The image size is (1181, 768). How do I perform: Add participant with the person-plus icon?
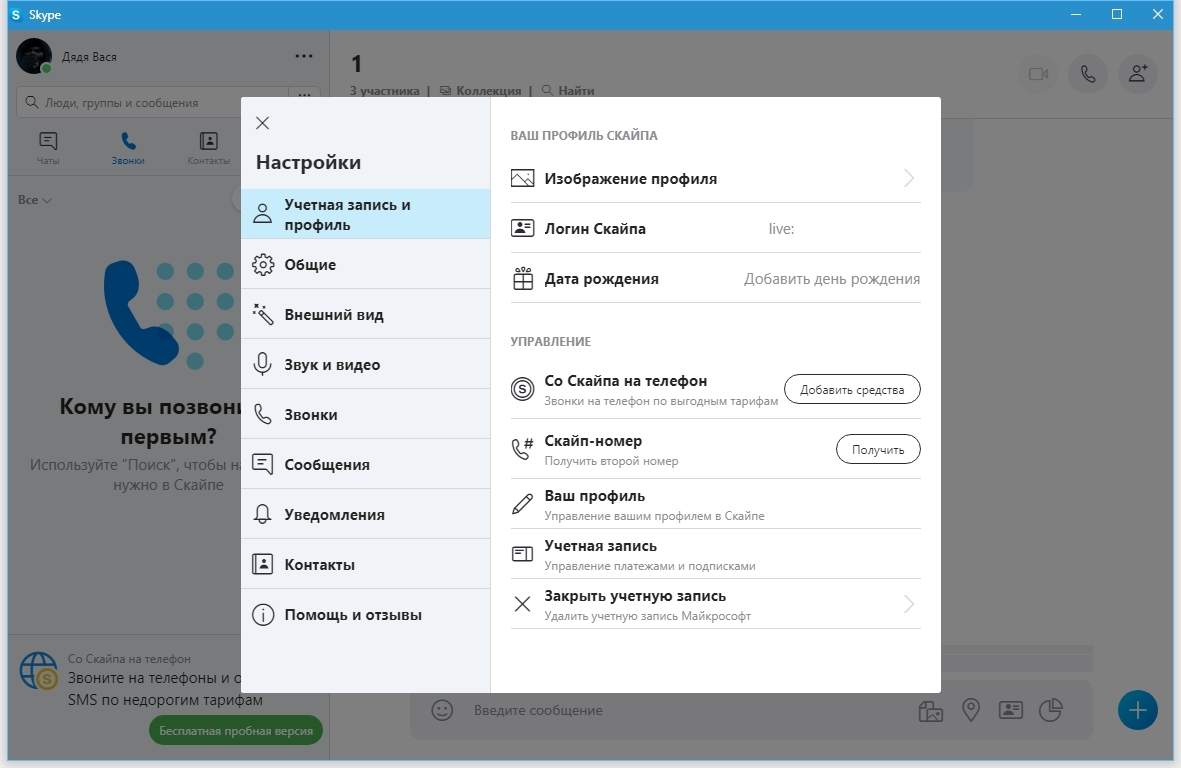tap(1137, 74)
